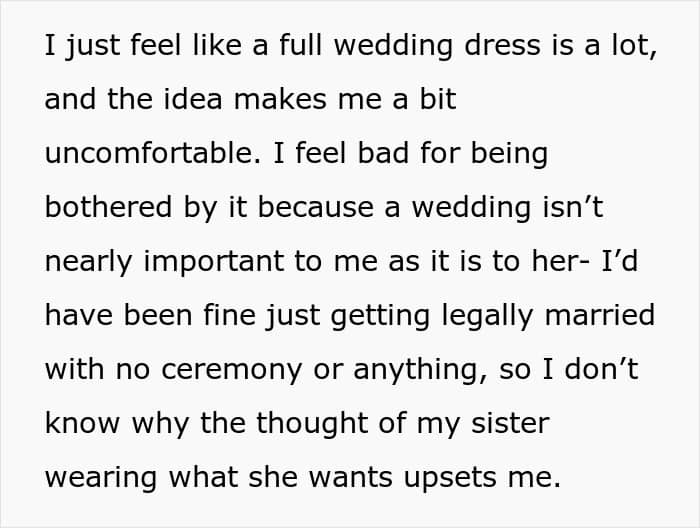The height and width of the screenshot is (528, 700).
Task: Click the word "makes" in the second line
Action: (280, 99)
